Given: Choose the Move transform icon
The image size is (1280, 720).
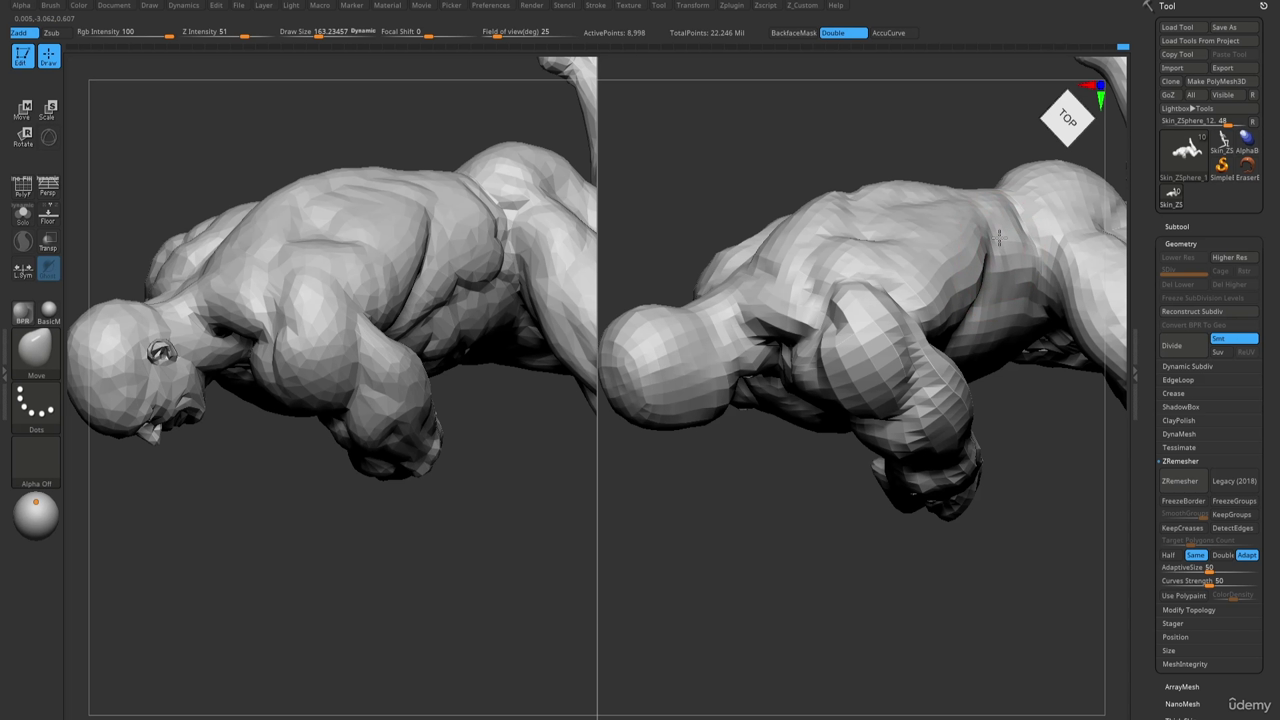Looking at the screenshot, I should 22,110.
